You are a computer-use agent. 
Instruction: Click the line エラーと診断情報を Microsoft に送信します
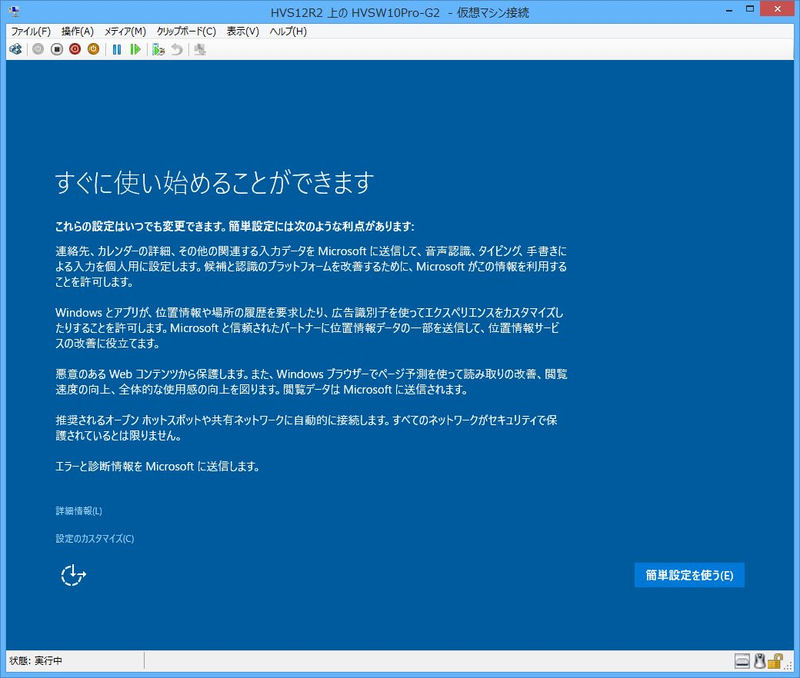click(157, 466)
